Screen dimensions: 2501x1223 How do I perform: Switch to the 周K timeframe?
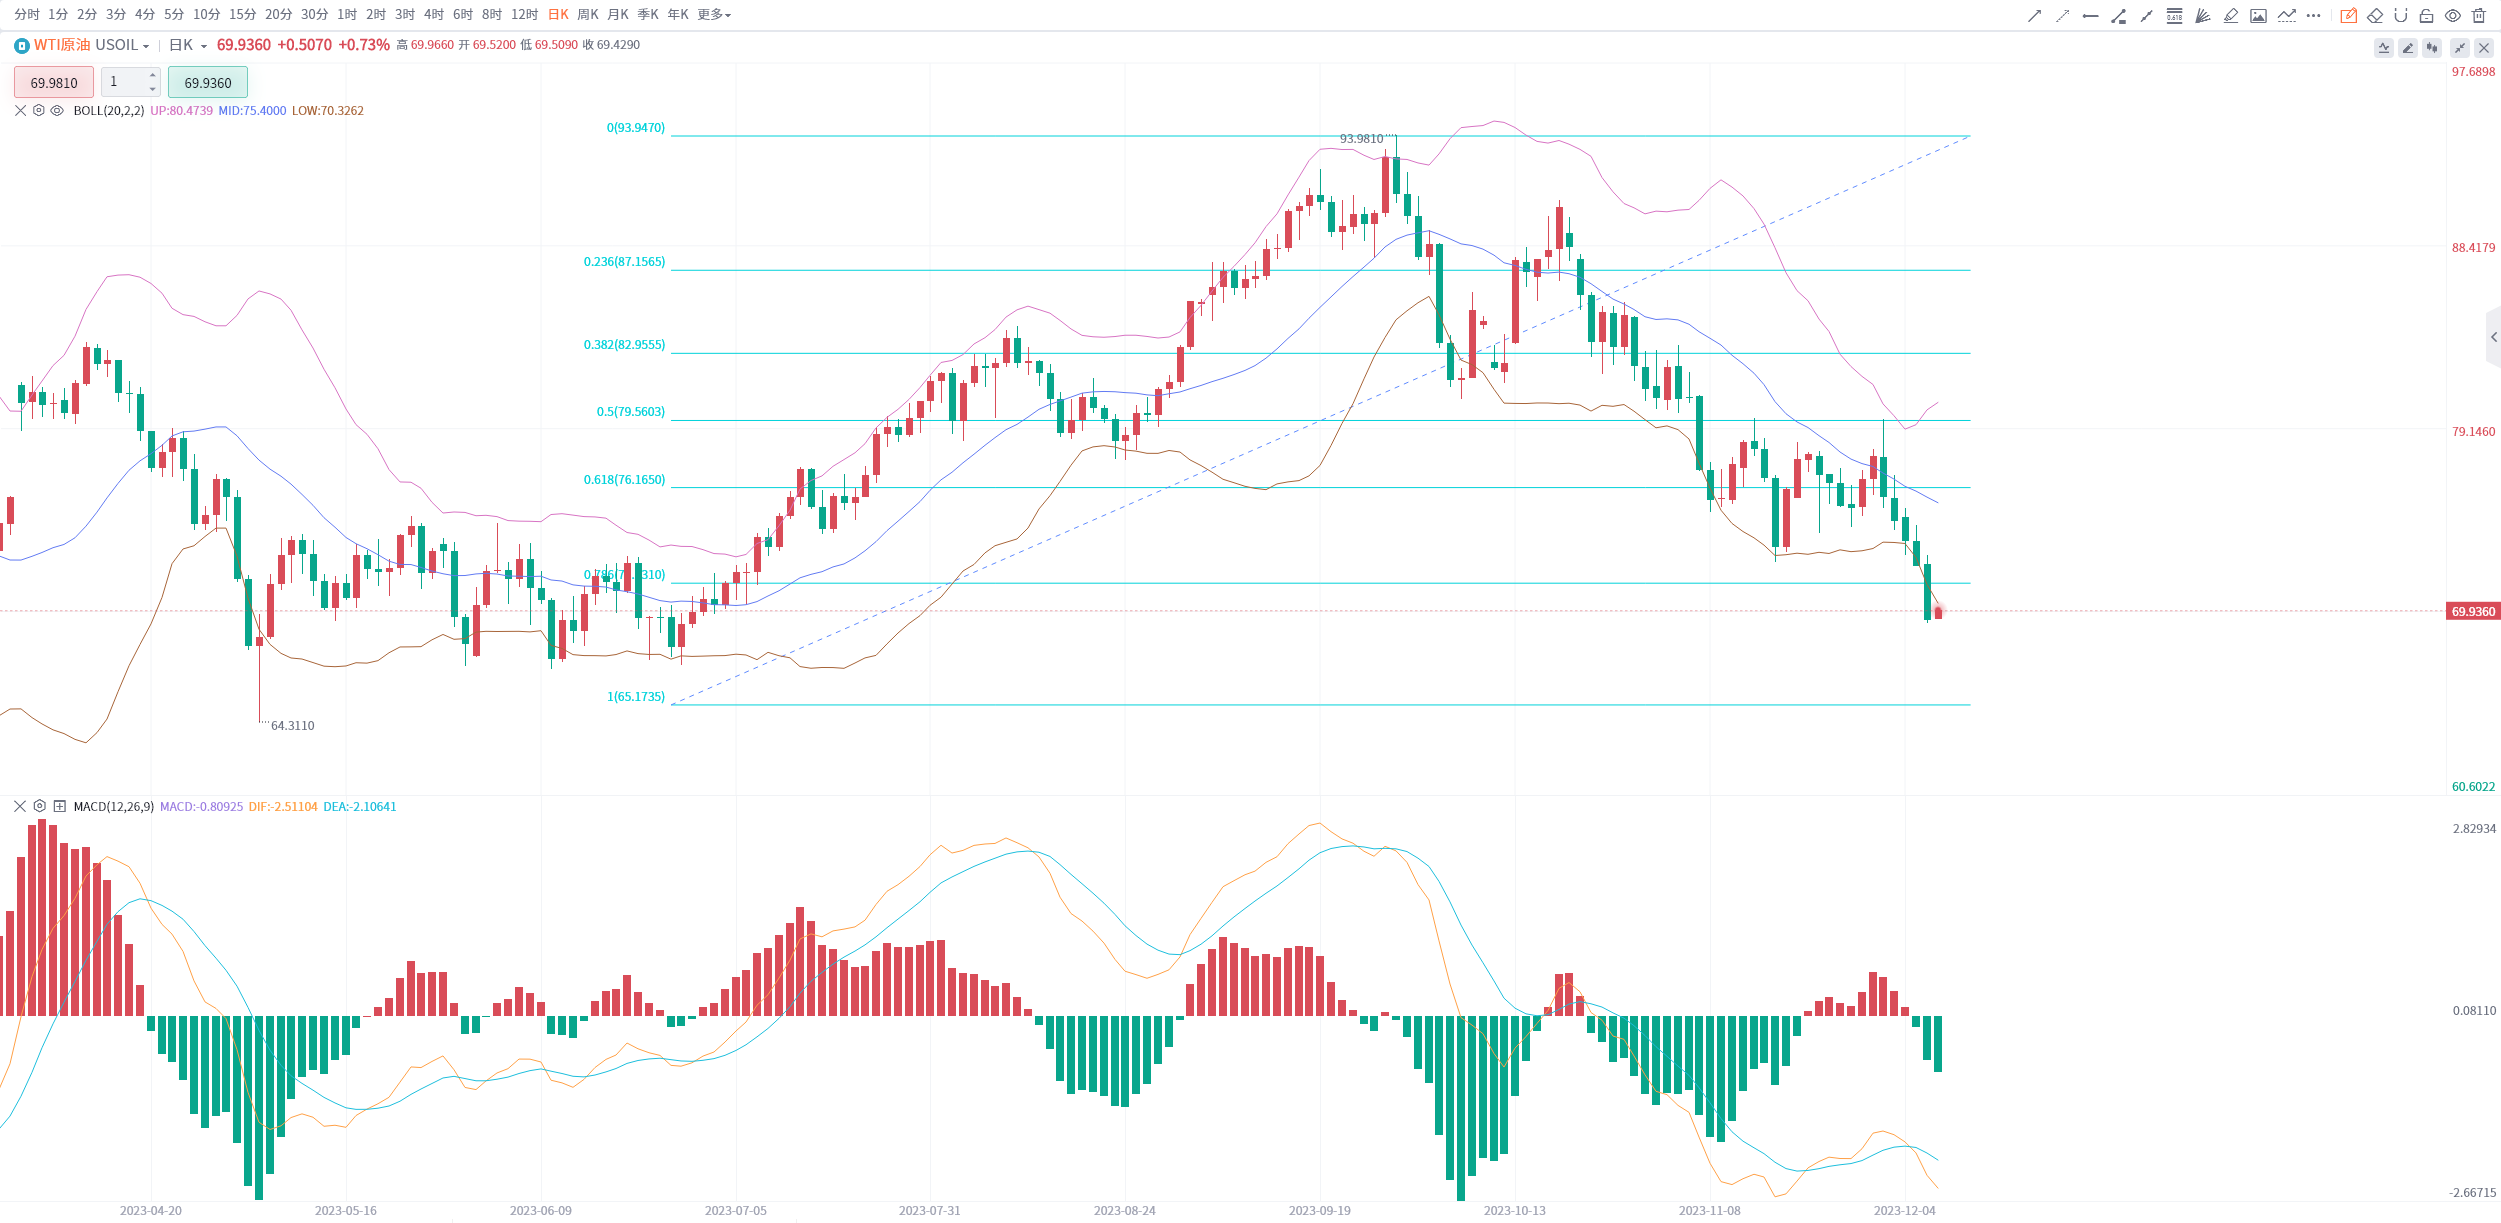(588, 15)
